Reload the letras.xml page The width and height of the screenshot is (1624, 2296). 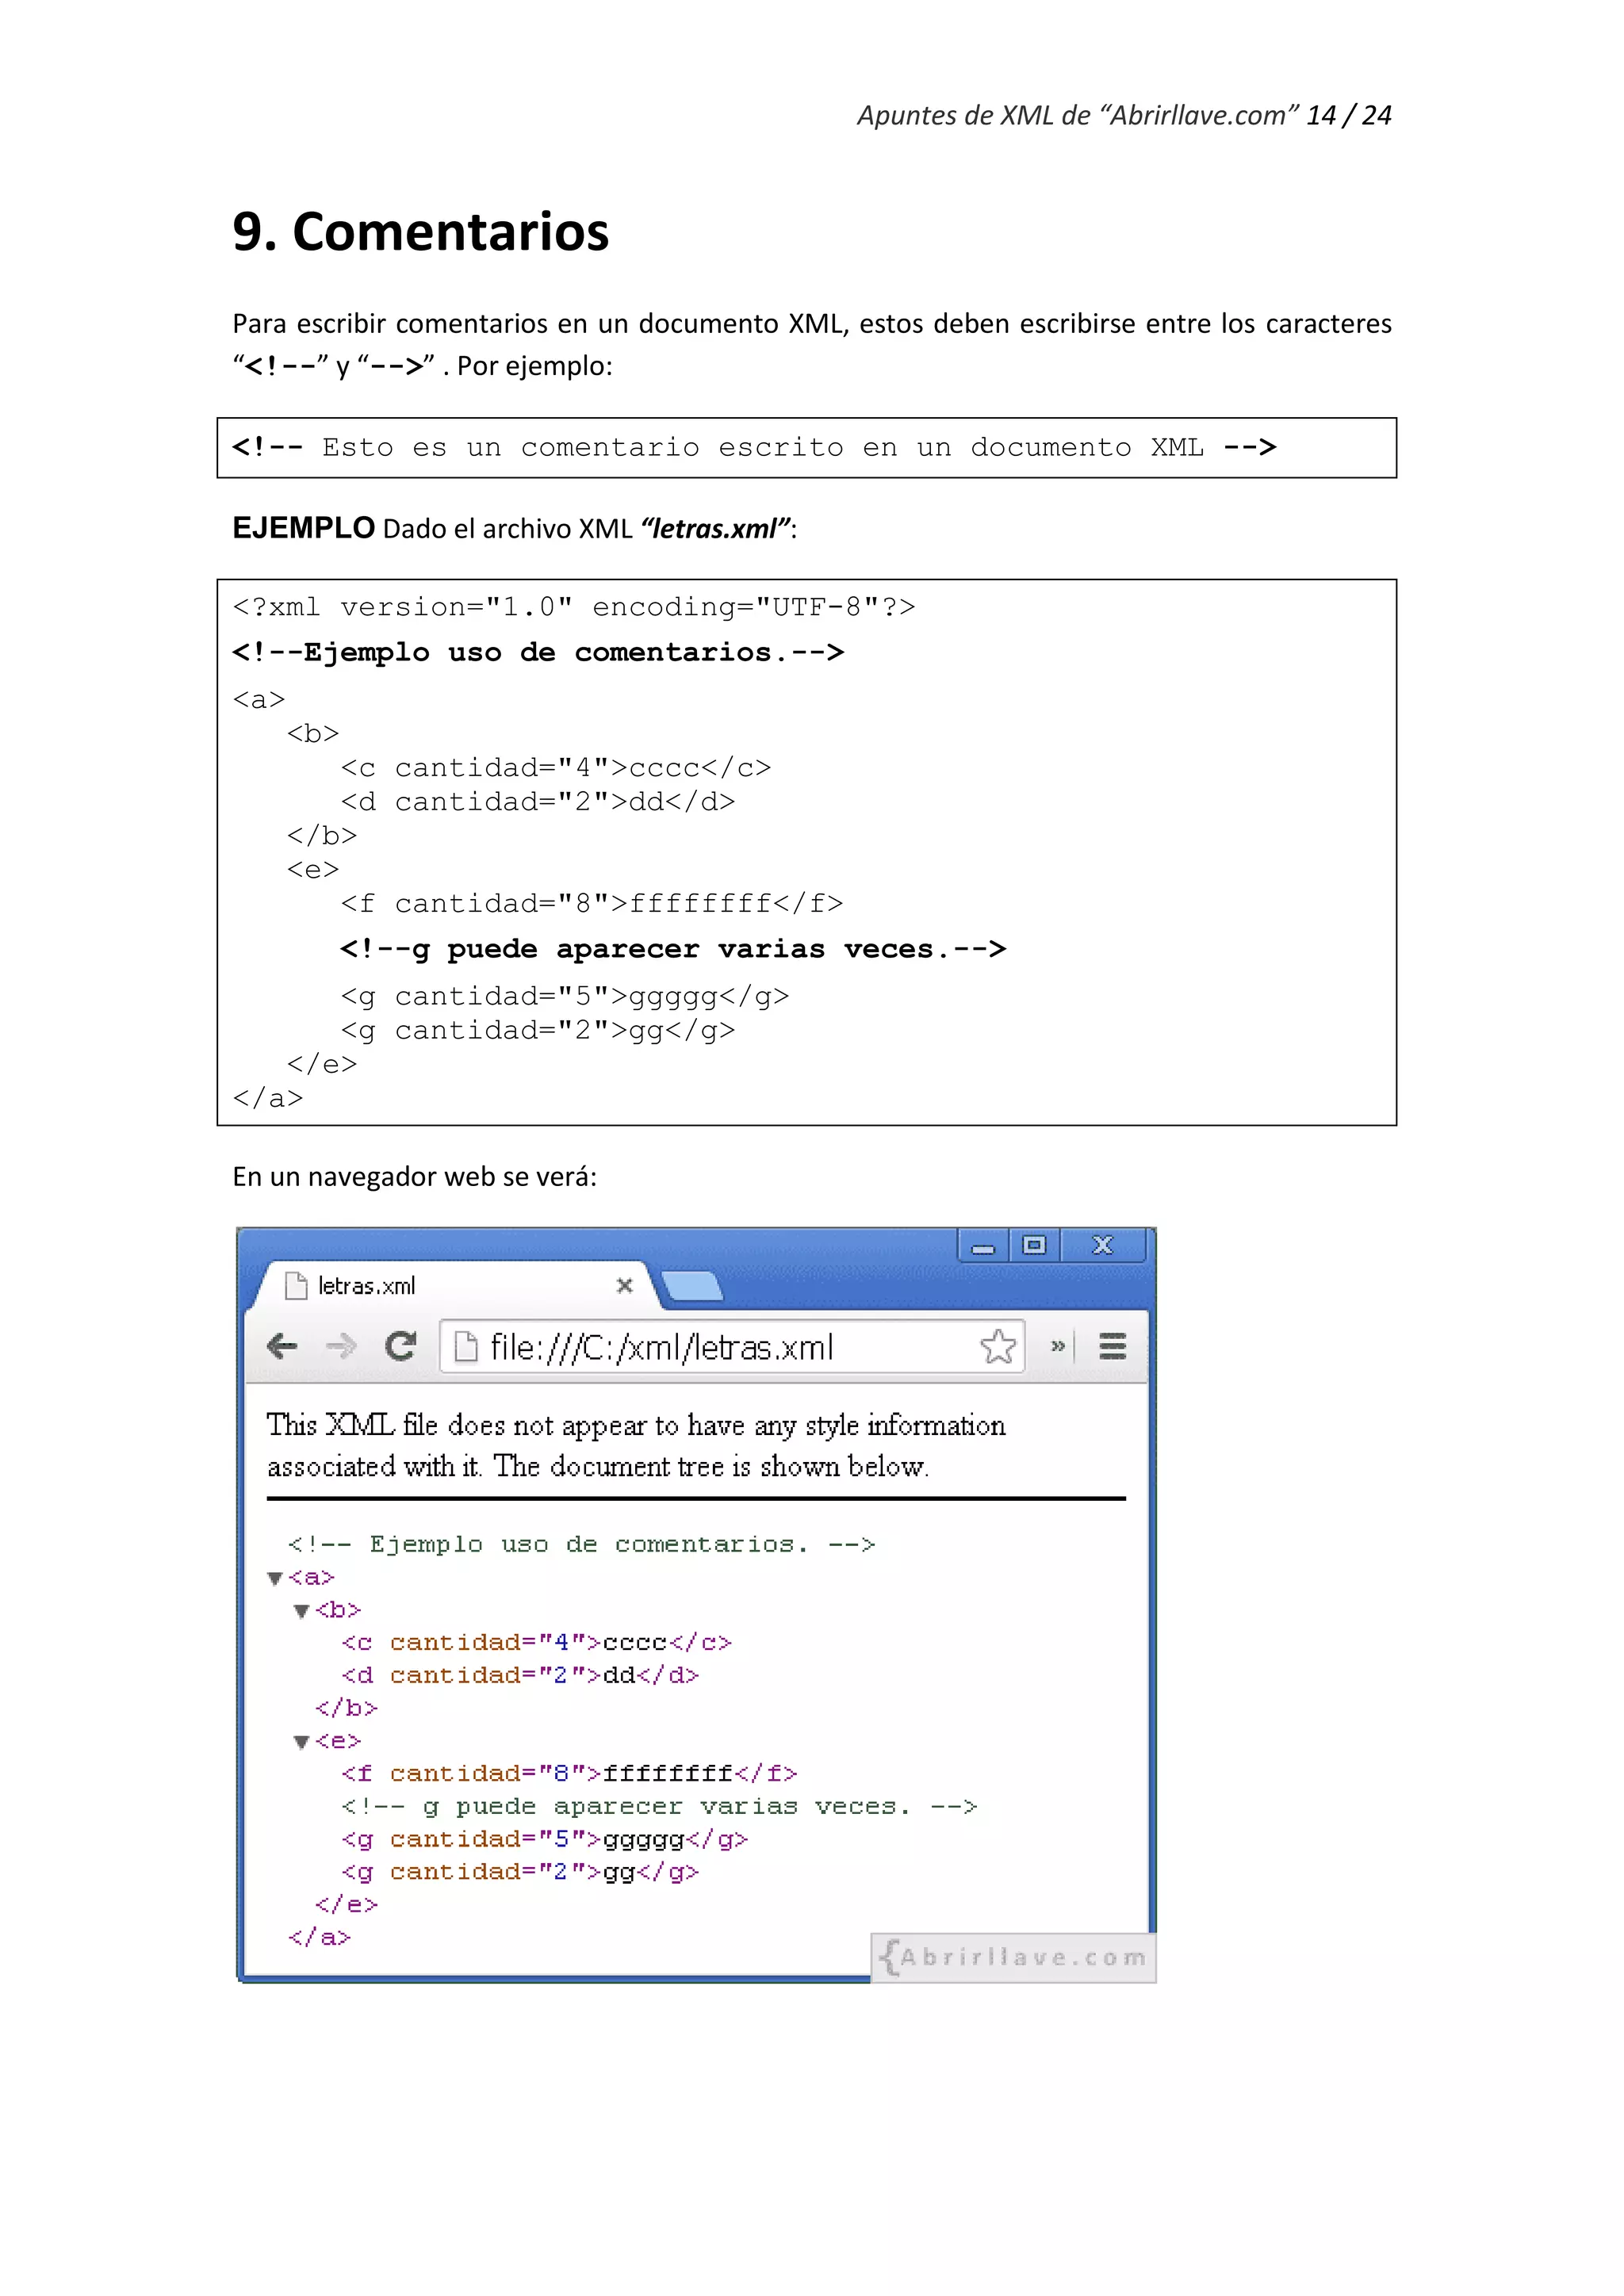pyautogui.click(x=401, y=1346)
